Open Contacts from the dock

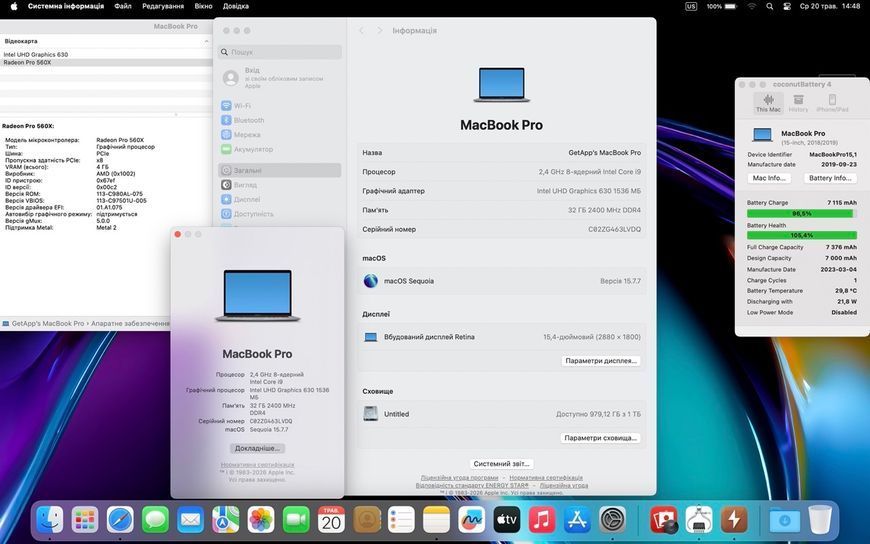[367, 521]
